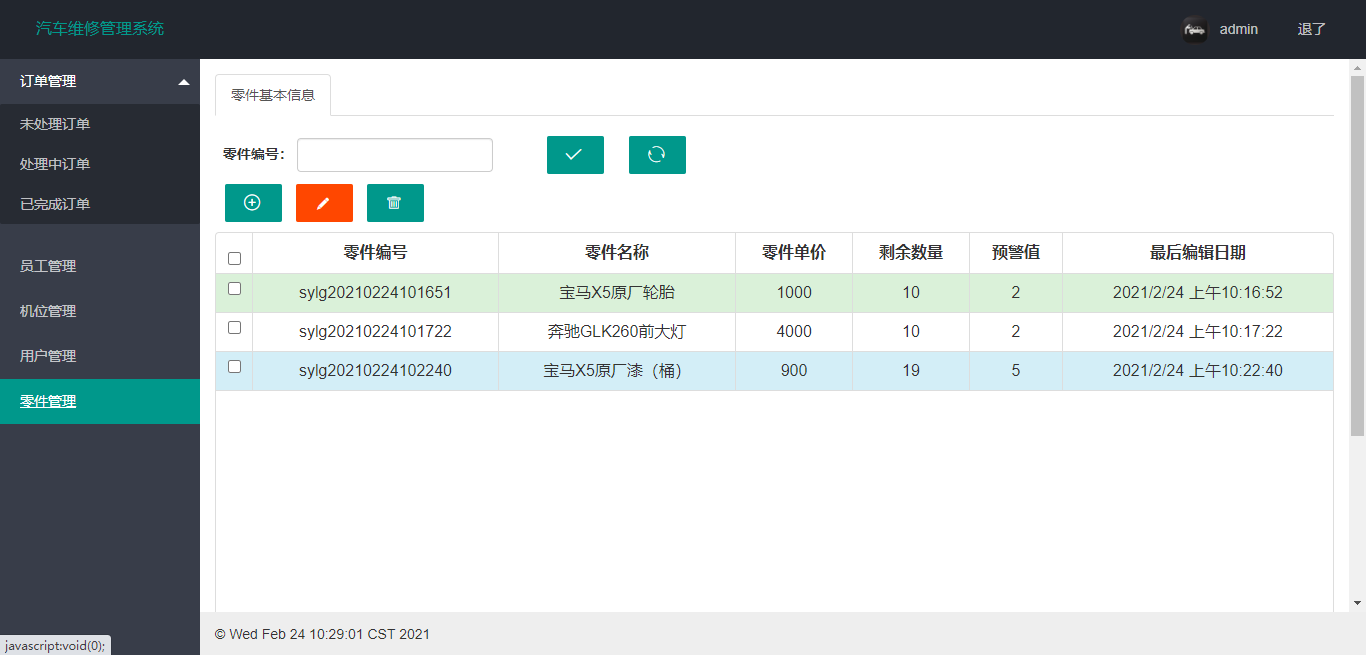Click the footer timestamp text
The image size is (1366, 655).
[322, 634]
